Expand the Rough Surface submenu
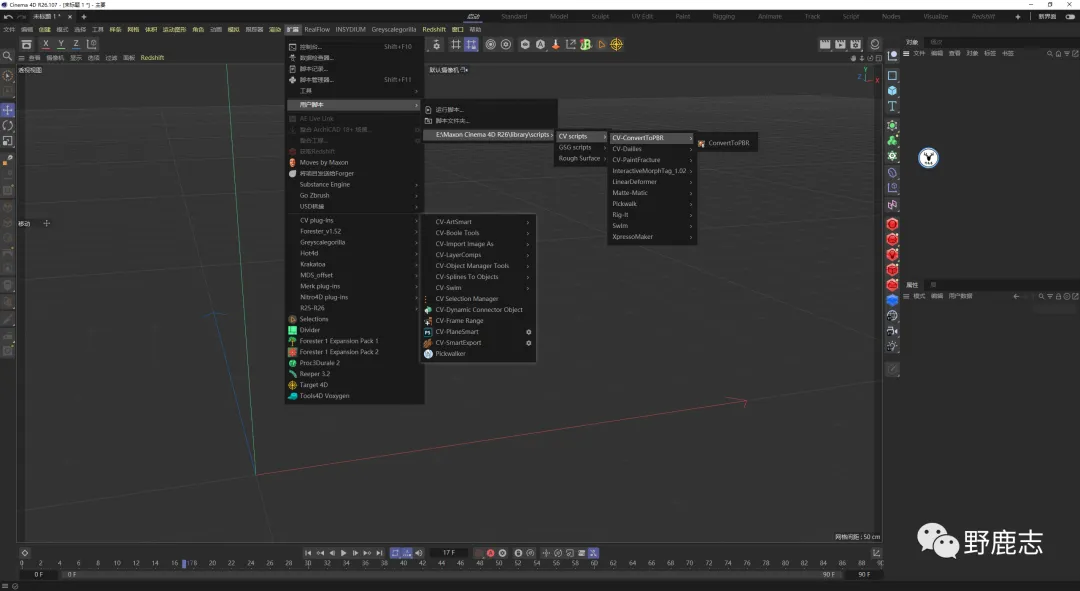The width and height of the screenshot is (1080, 591). 581,158
